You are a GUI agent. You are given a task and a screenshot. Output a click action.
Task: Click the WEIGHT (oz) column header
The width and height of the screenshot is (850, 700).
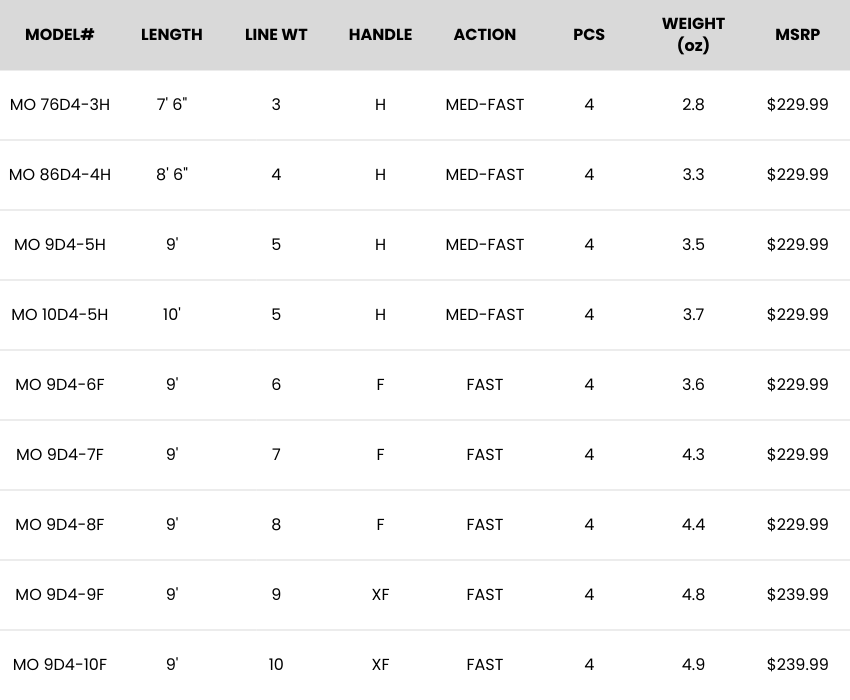click(x=693, y=34)
